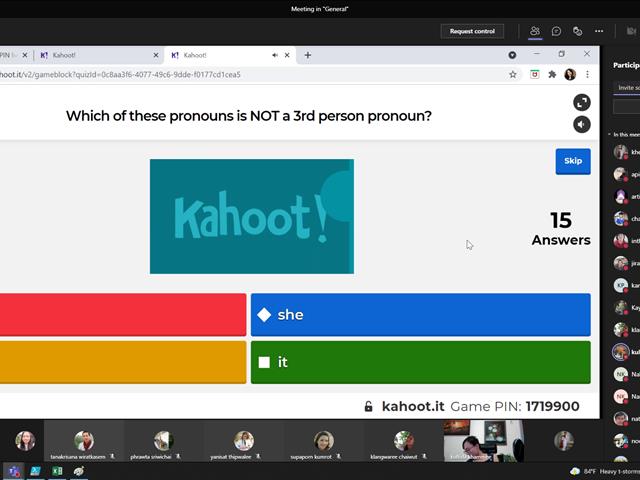Image resolution: width=640 pixels, height=480 pixels.
Task: Select active Kahoot! tab playing audio
Action: [230, 55]
